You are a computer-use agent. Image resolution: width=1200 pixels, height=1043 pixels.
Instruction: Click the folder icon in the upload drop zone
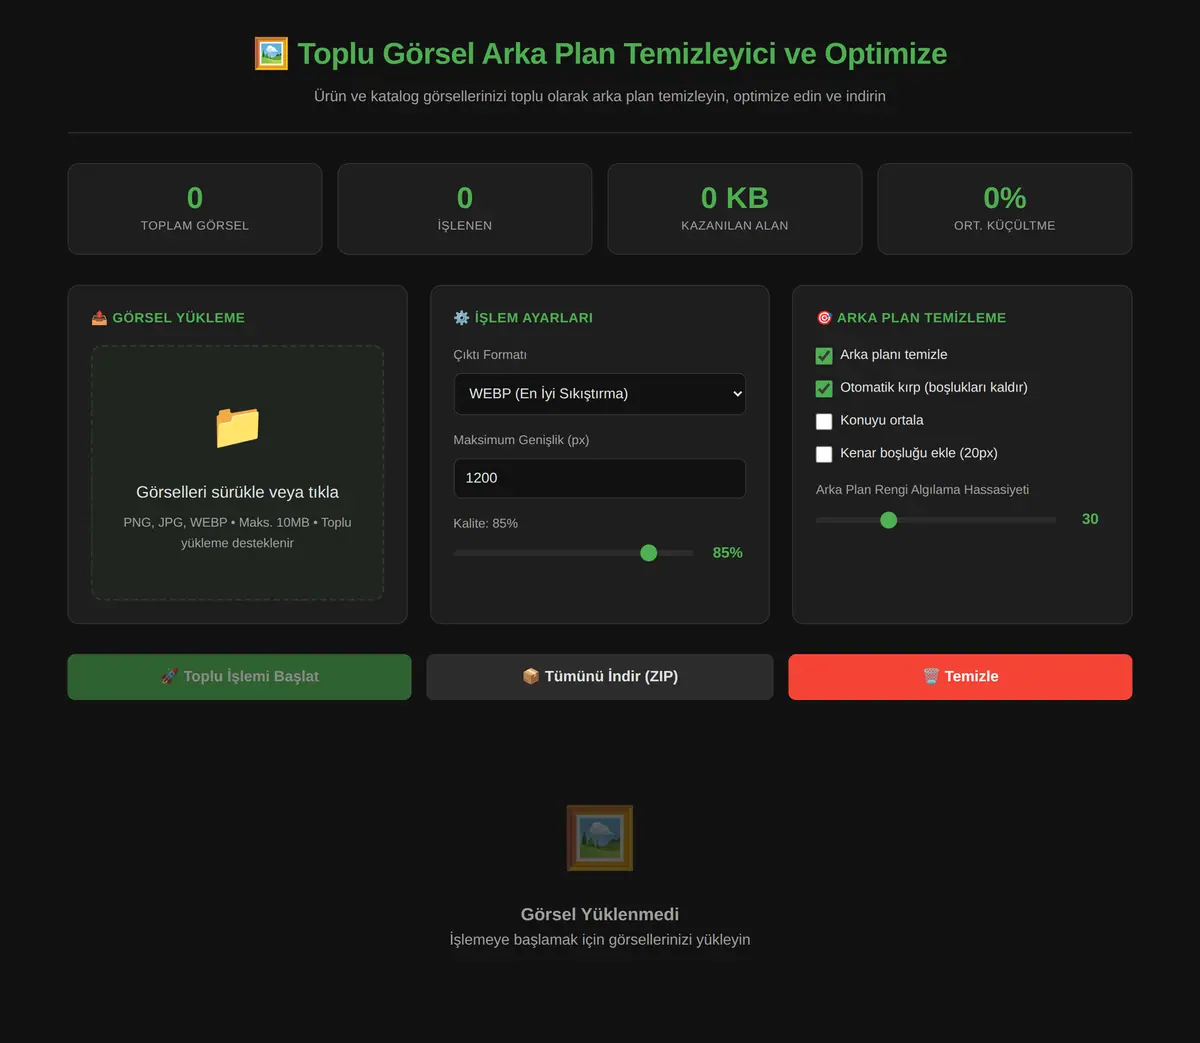(237, 427)
